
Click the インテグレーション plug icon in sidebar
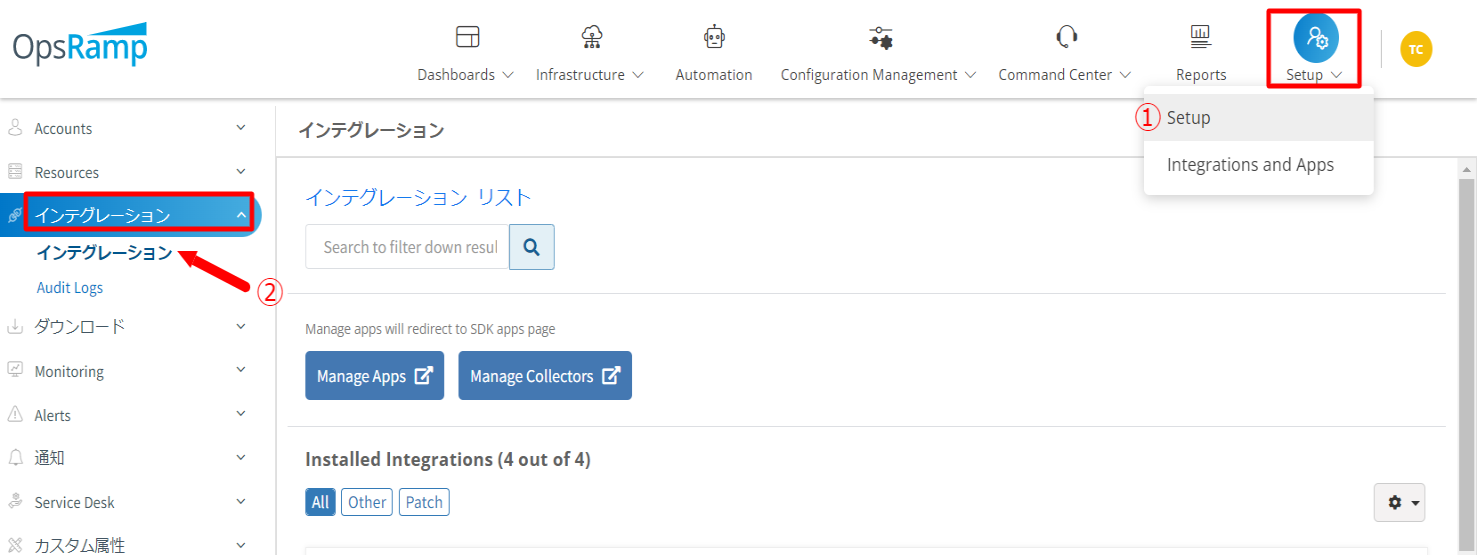(x=14, y=216)
